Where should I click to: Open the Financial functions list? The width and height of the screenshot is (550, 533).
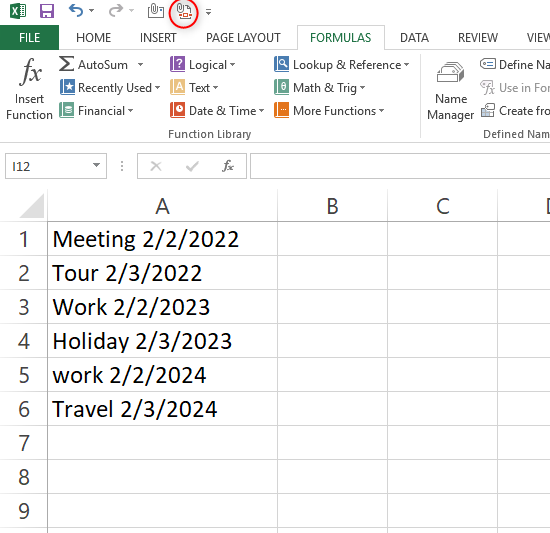96,111
